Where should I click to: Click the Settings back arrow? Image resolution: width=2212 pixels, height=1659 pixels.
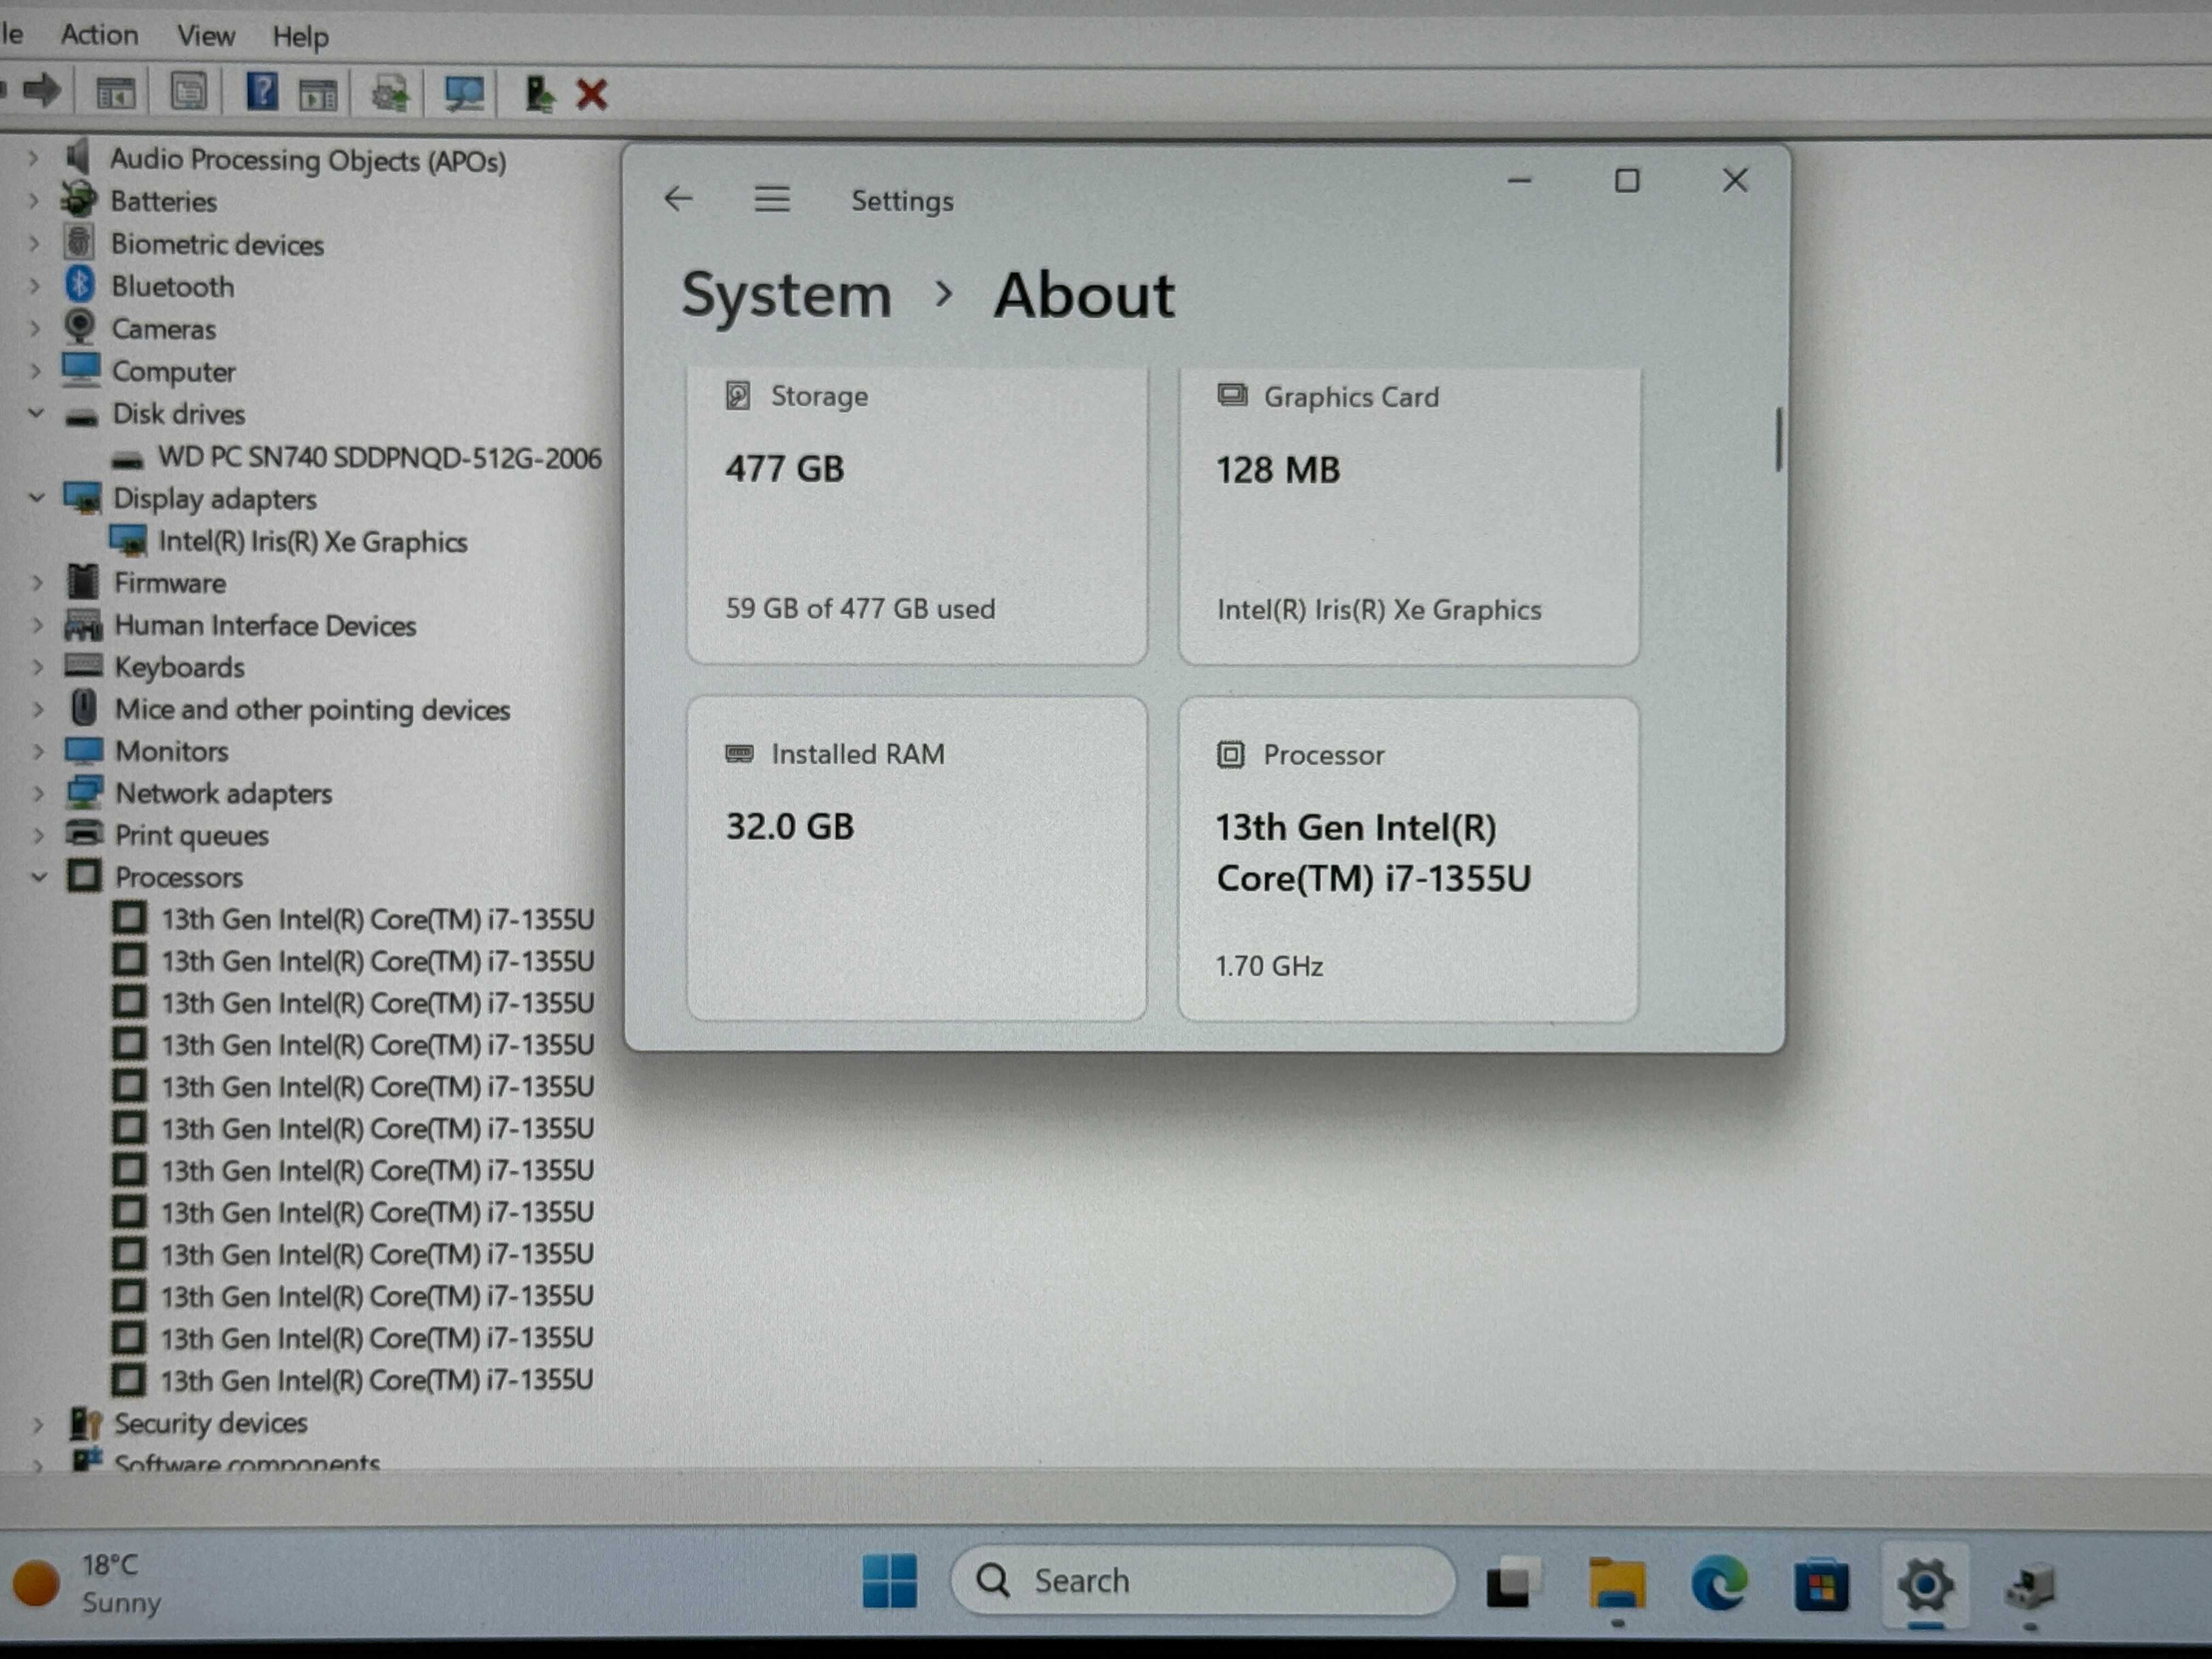678,199
